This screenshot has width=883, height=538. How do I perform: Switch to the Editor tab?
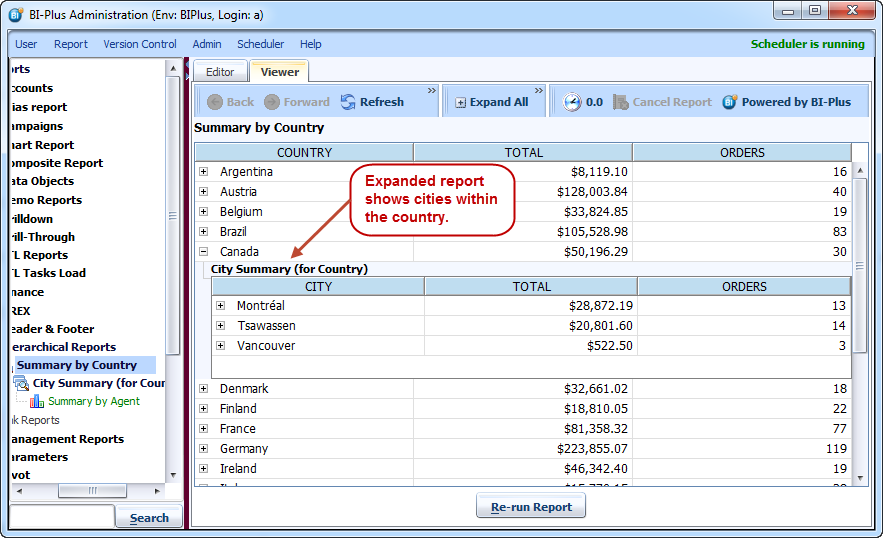(x=220, y=72)
